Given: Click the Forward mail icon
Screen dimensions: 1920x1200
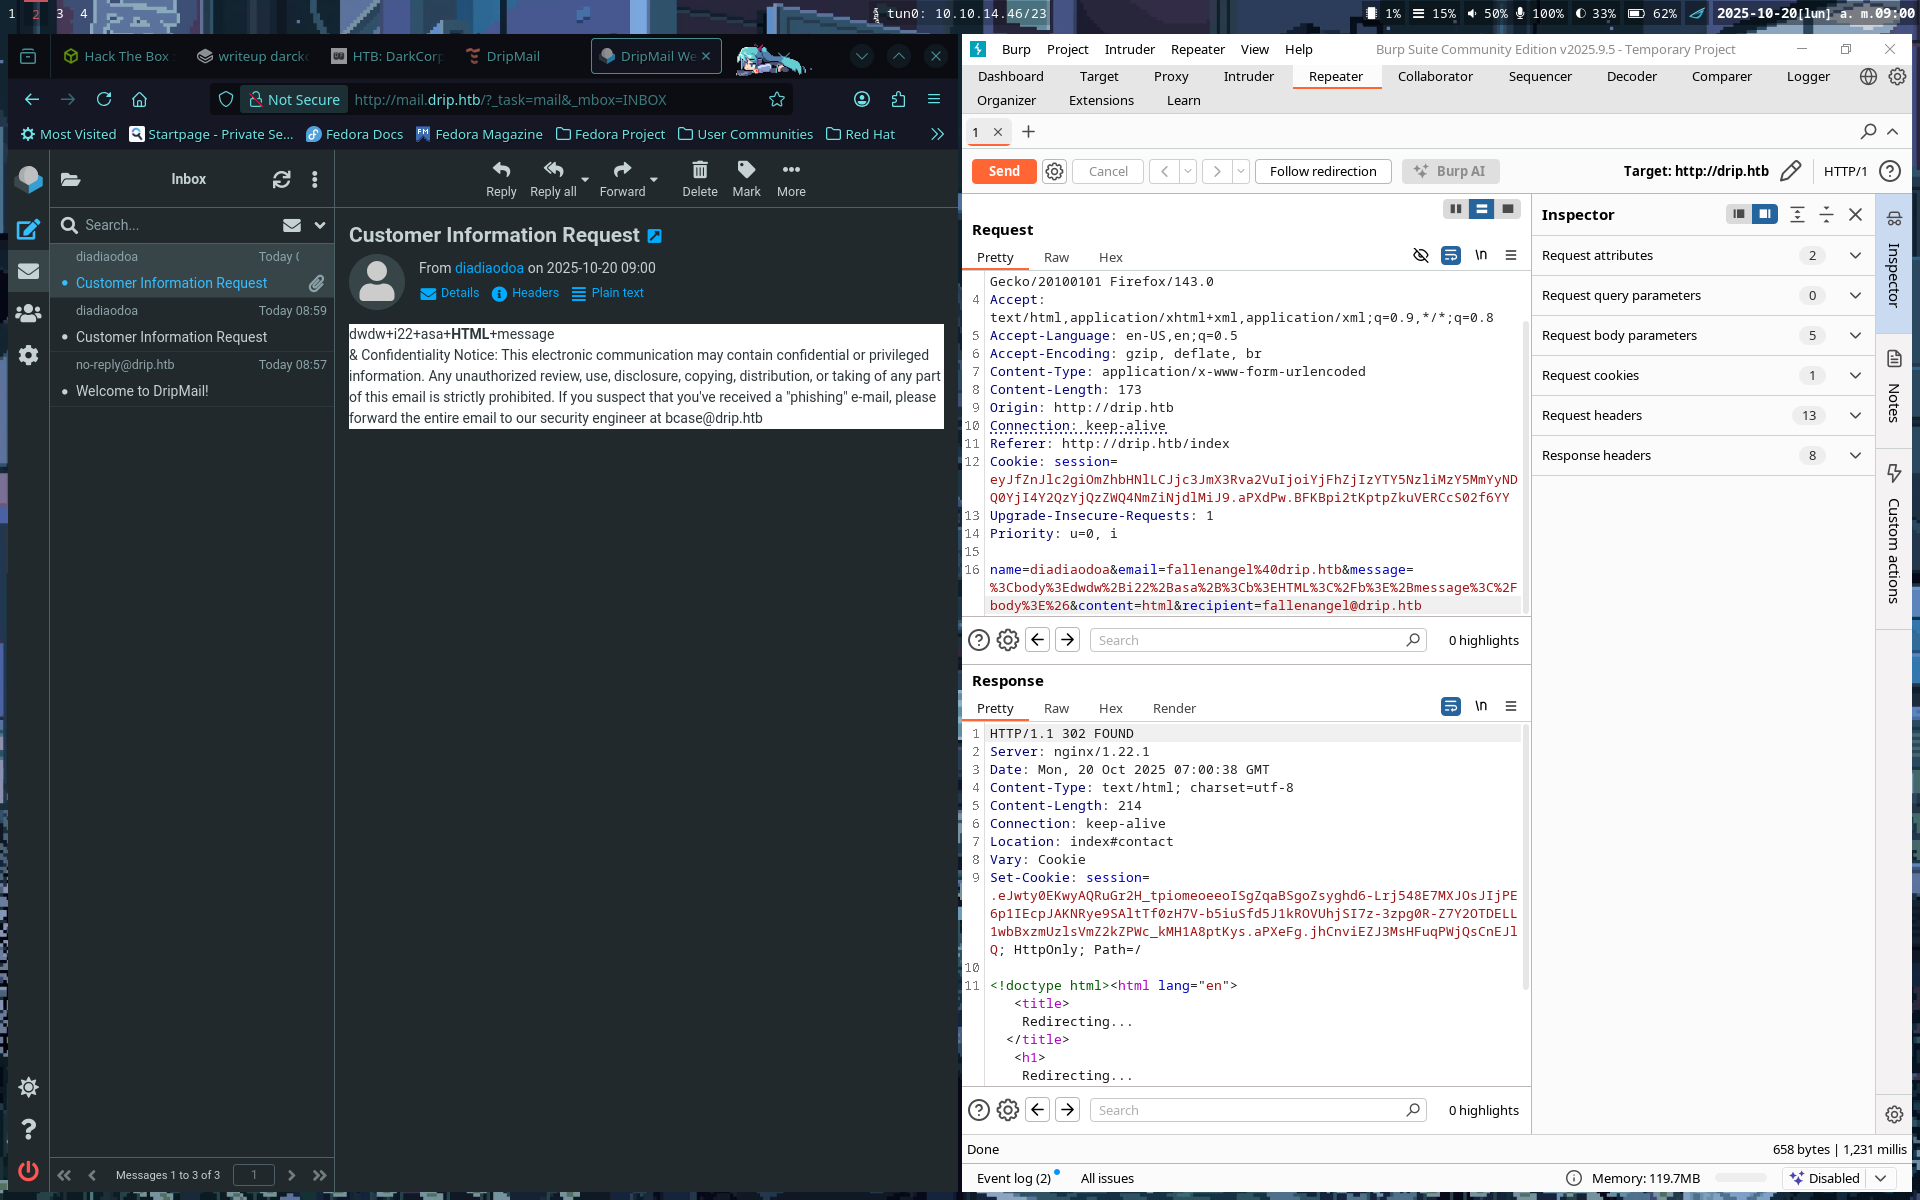Looking at the screenshot, I should coord(622,170).
